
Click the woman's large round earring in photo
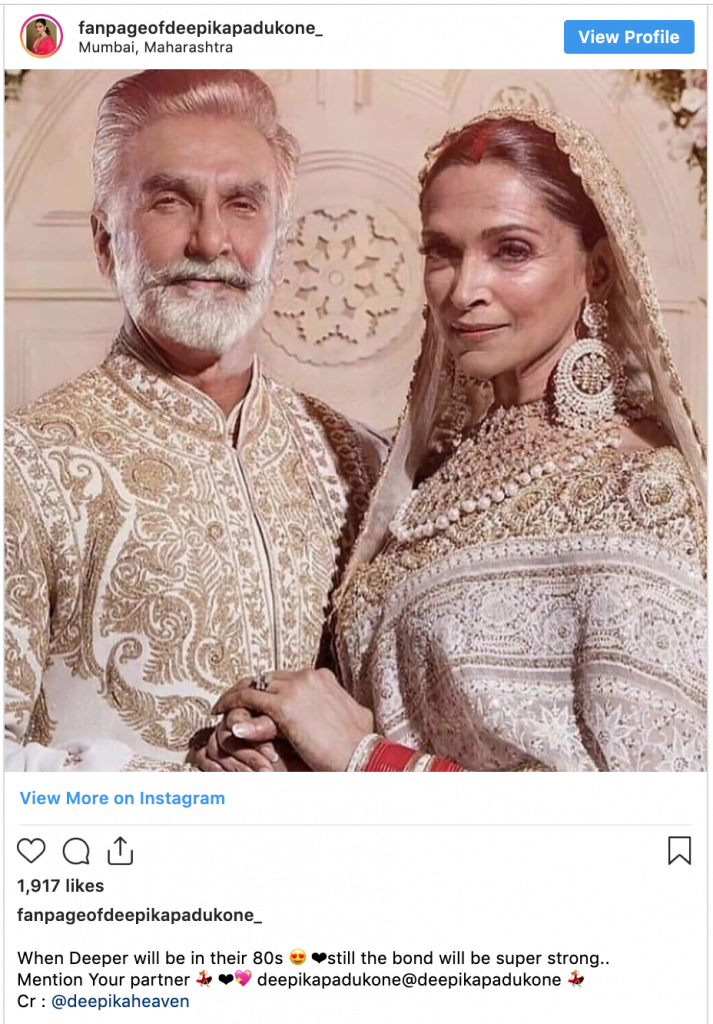click(586, 379)
